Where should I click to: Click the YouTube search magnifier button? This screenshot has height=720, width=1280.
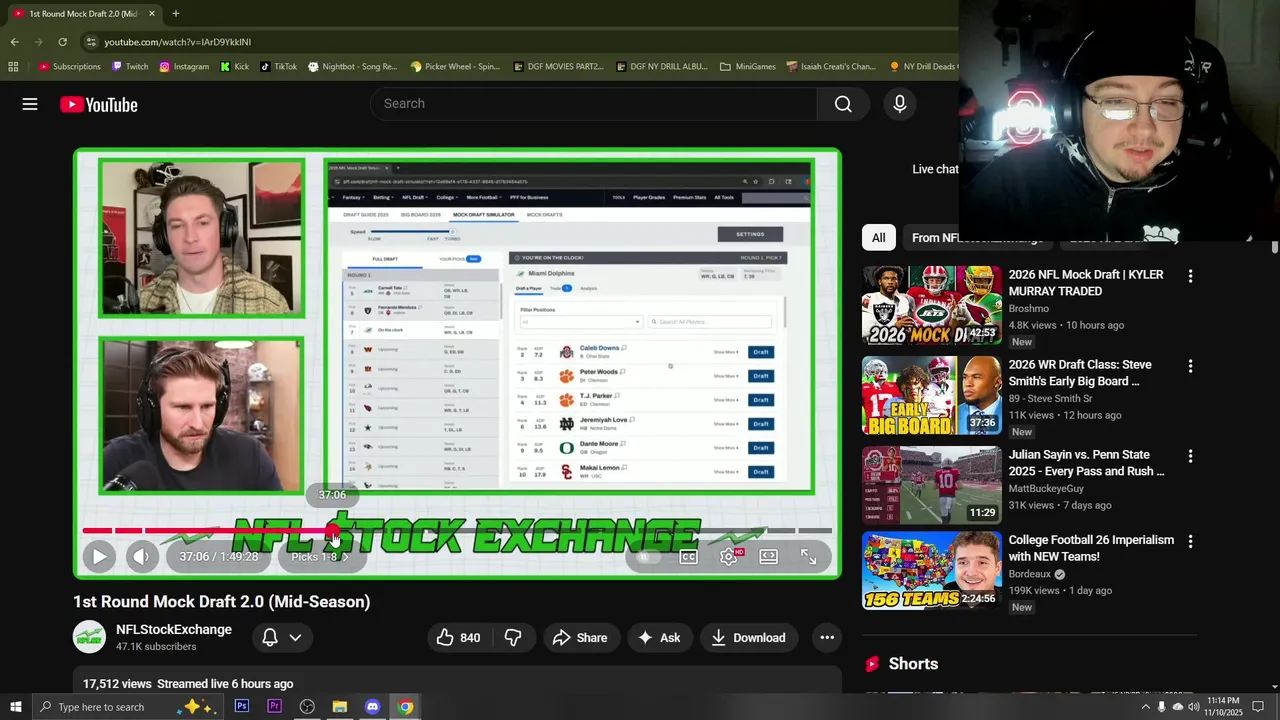[843, 104]
